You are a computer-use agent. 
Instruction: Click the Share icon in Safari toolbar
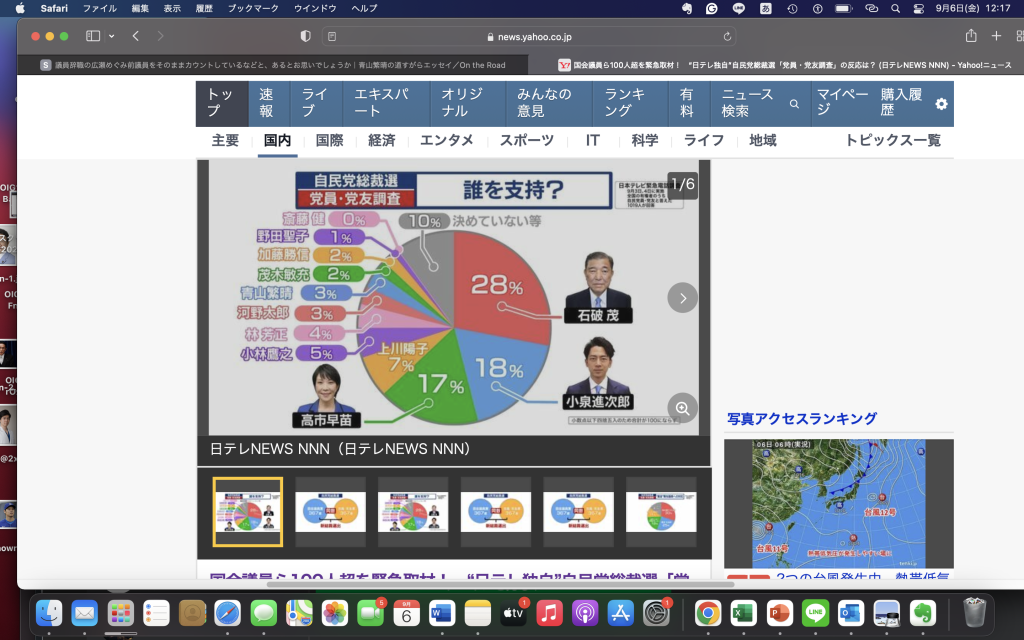tap(970, 36)
